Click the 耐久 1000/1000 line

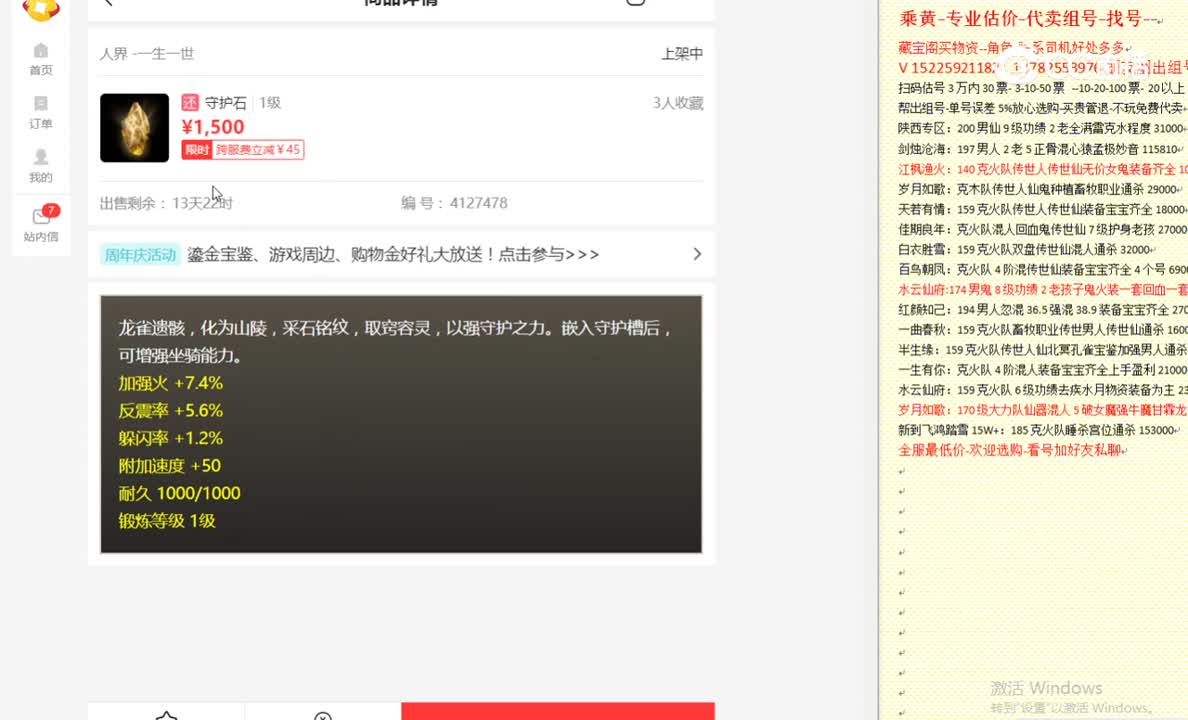coord(180,493)
